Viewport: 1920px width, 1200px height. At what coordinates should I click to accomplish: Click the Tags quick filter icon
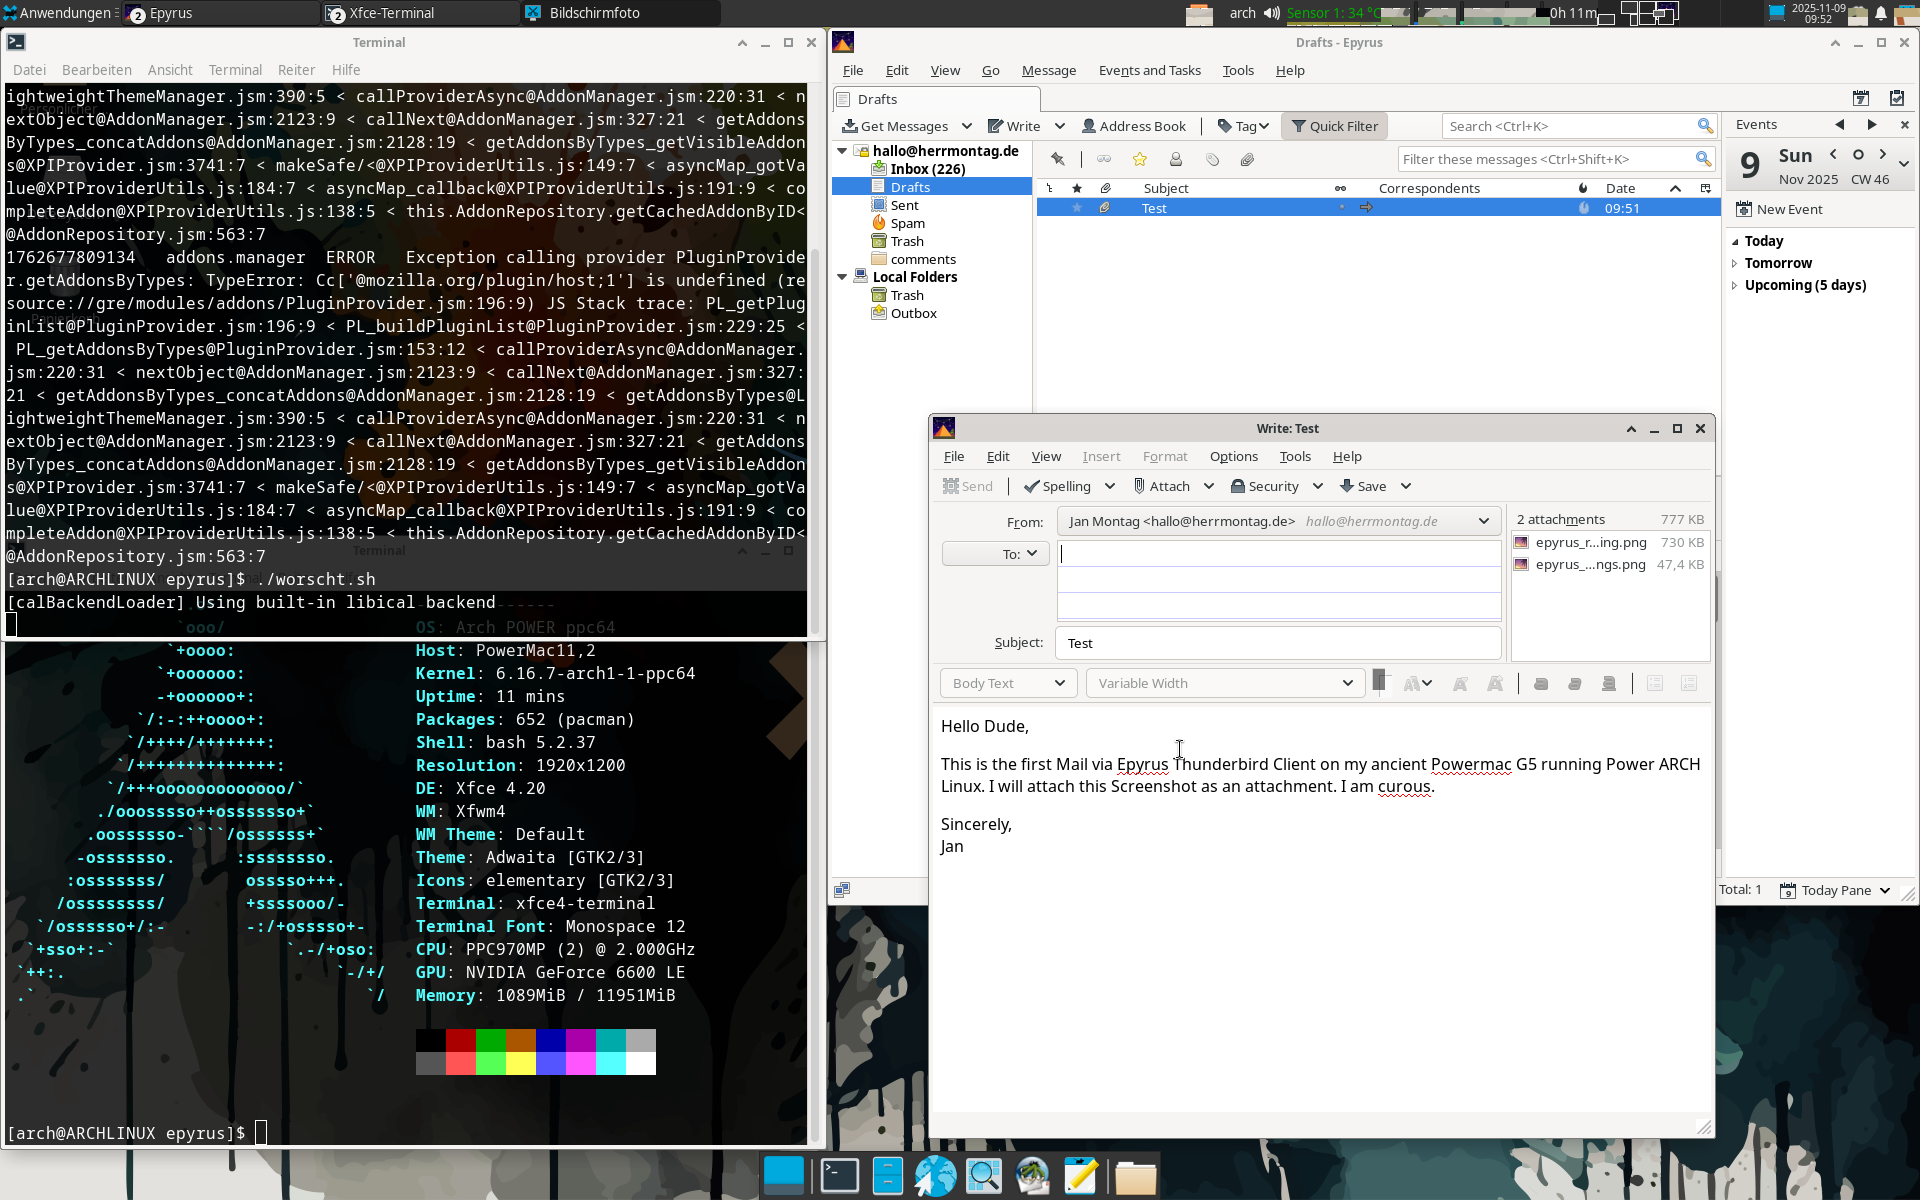1212,160
